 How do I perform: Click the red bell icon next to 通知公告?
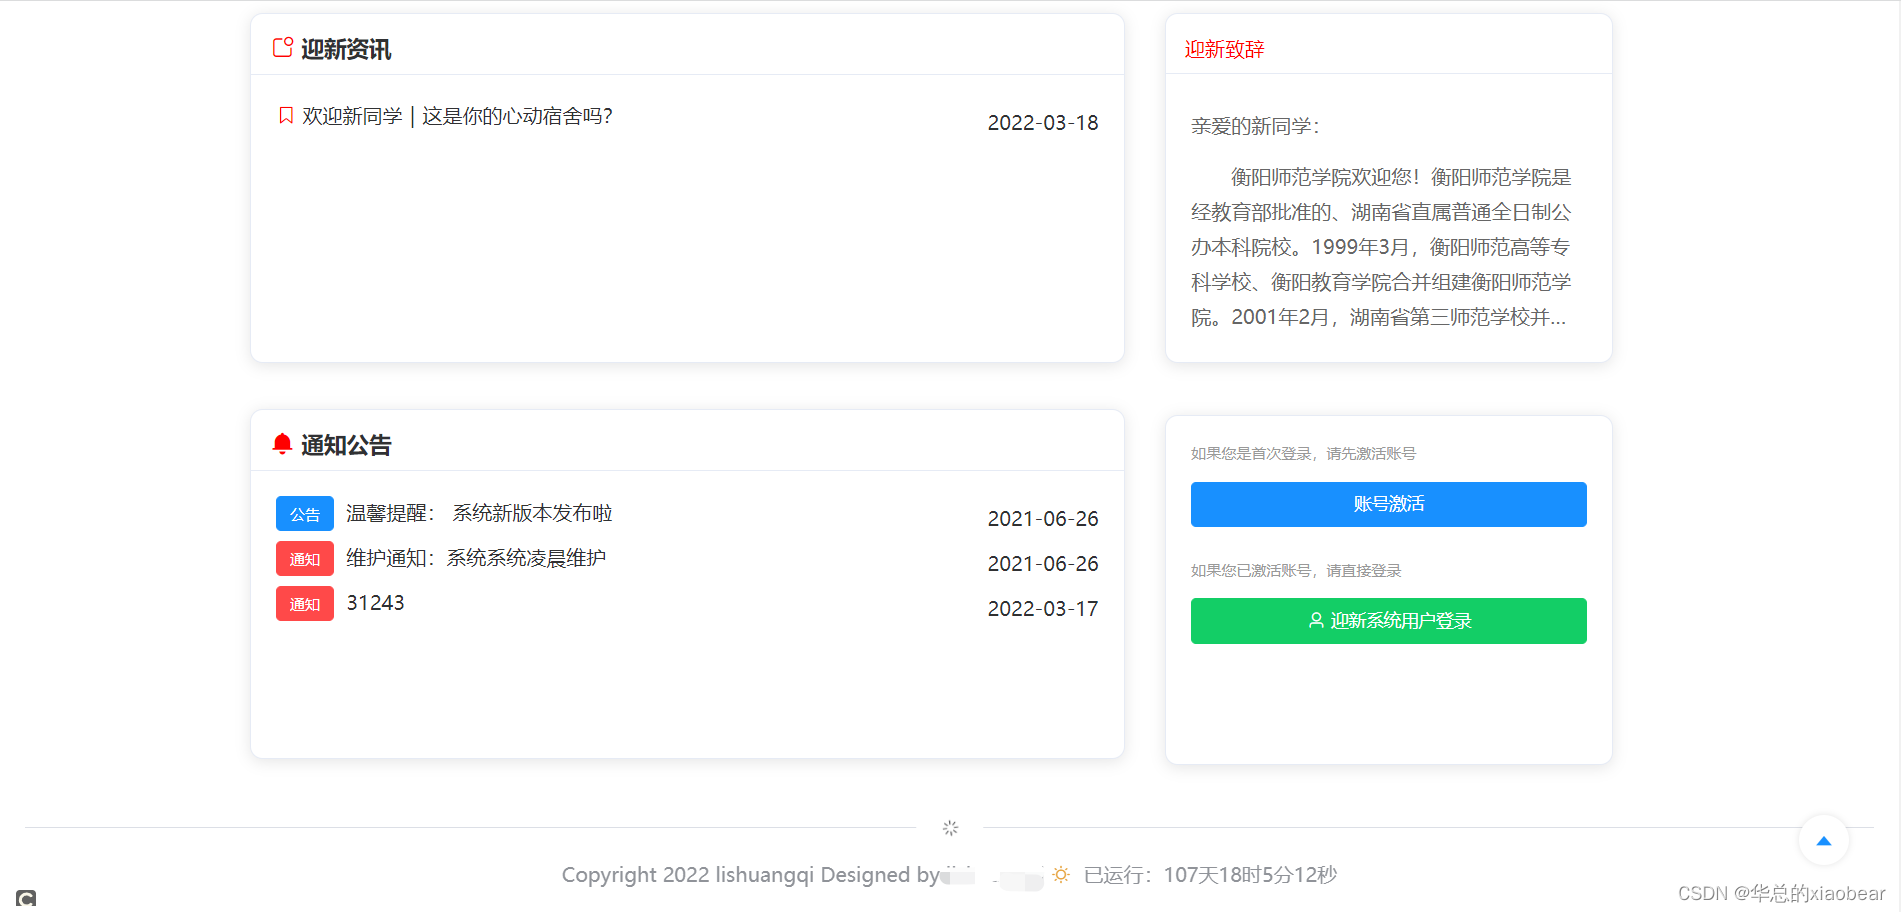click(282, 444)
